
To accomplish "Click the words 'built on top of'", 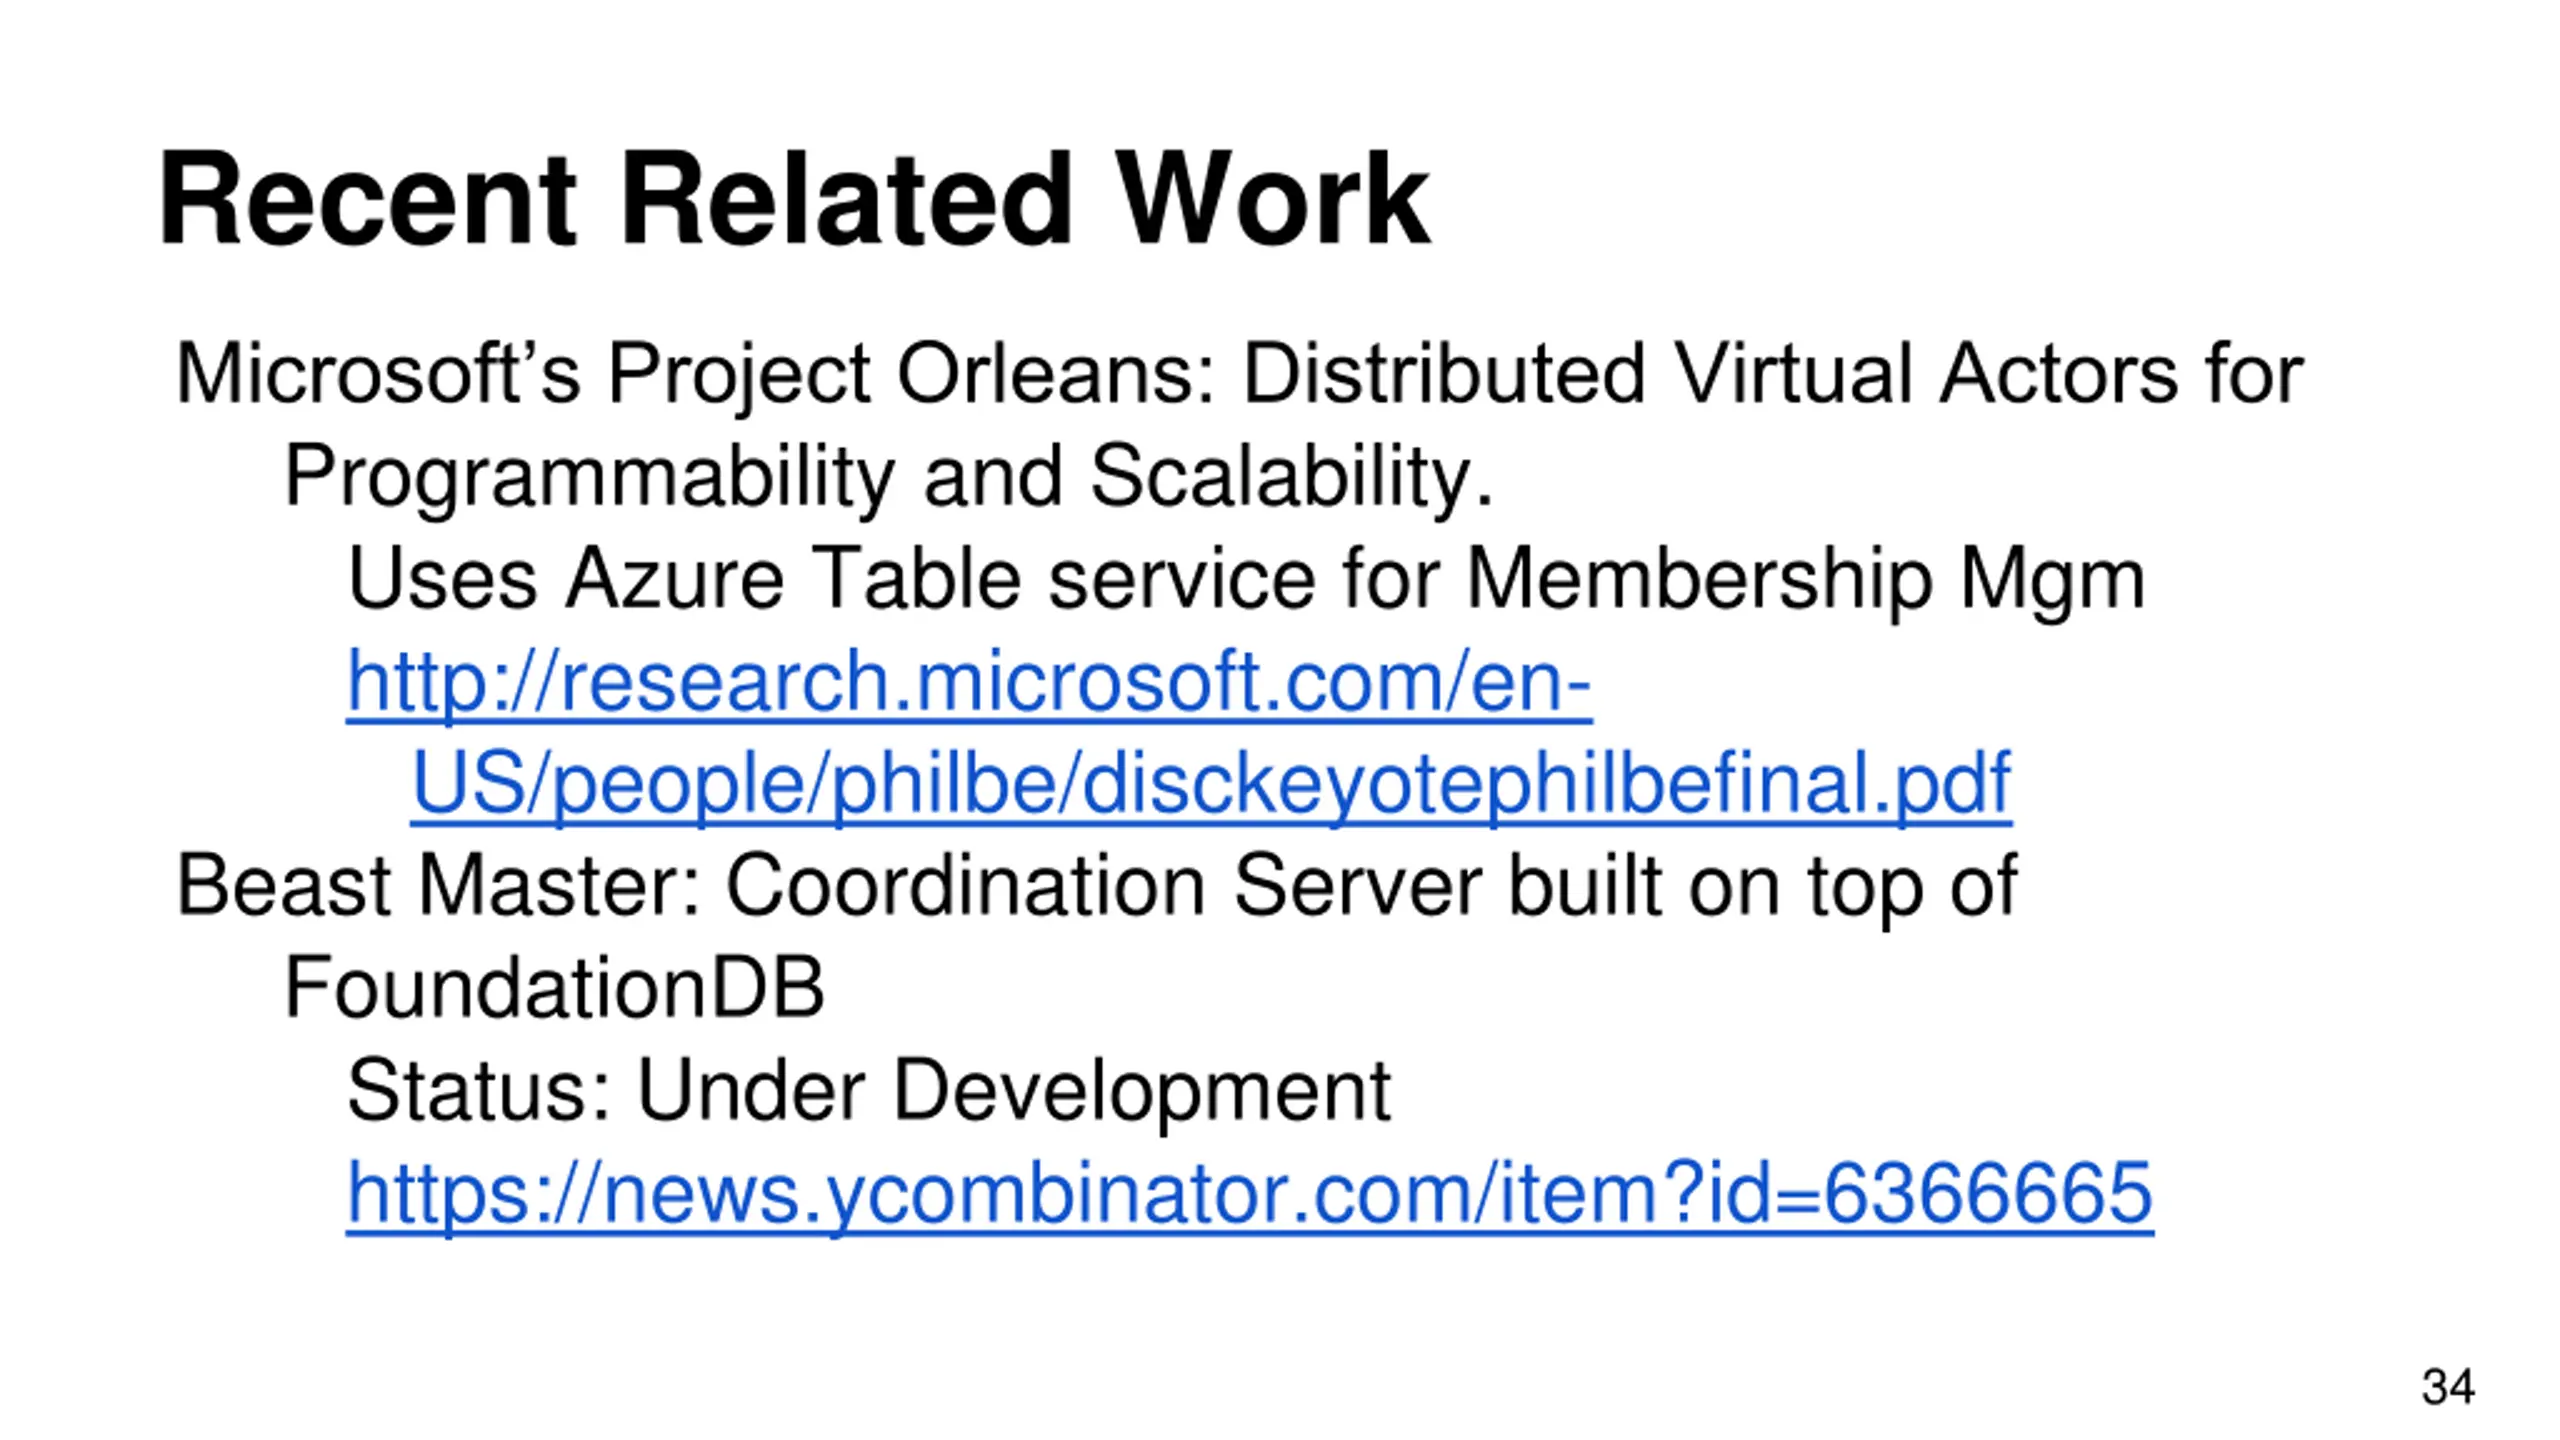I will click(x=1762, y=886).
